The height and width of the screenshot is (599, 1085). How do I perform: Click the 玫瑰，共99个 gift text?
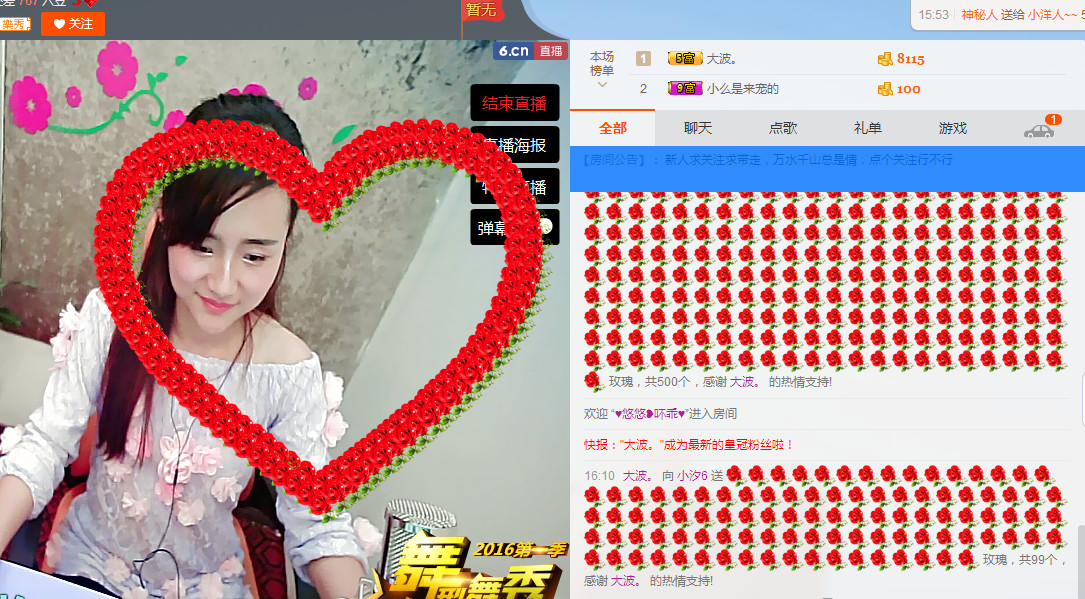tap(1023, 559)
